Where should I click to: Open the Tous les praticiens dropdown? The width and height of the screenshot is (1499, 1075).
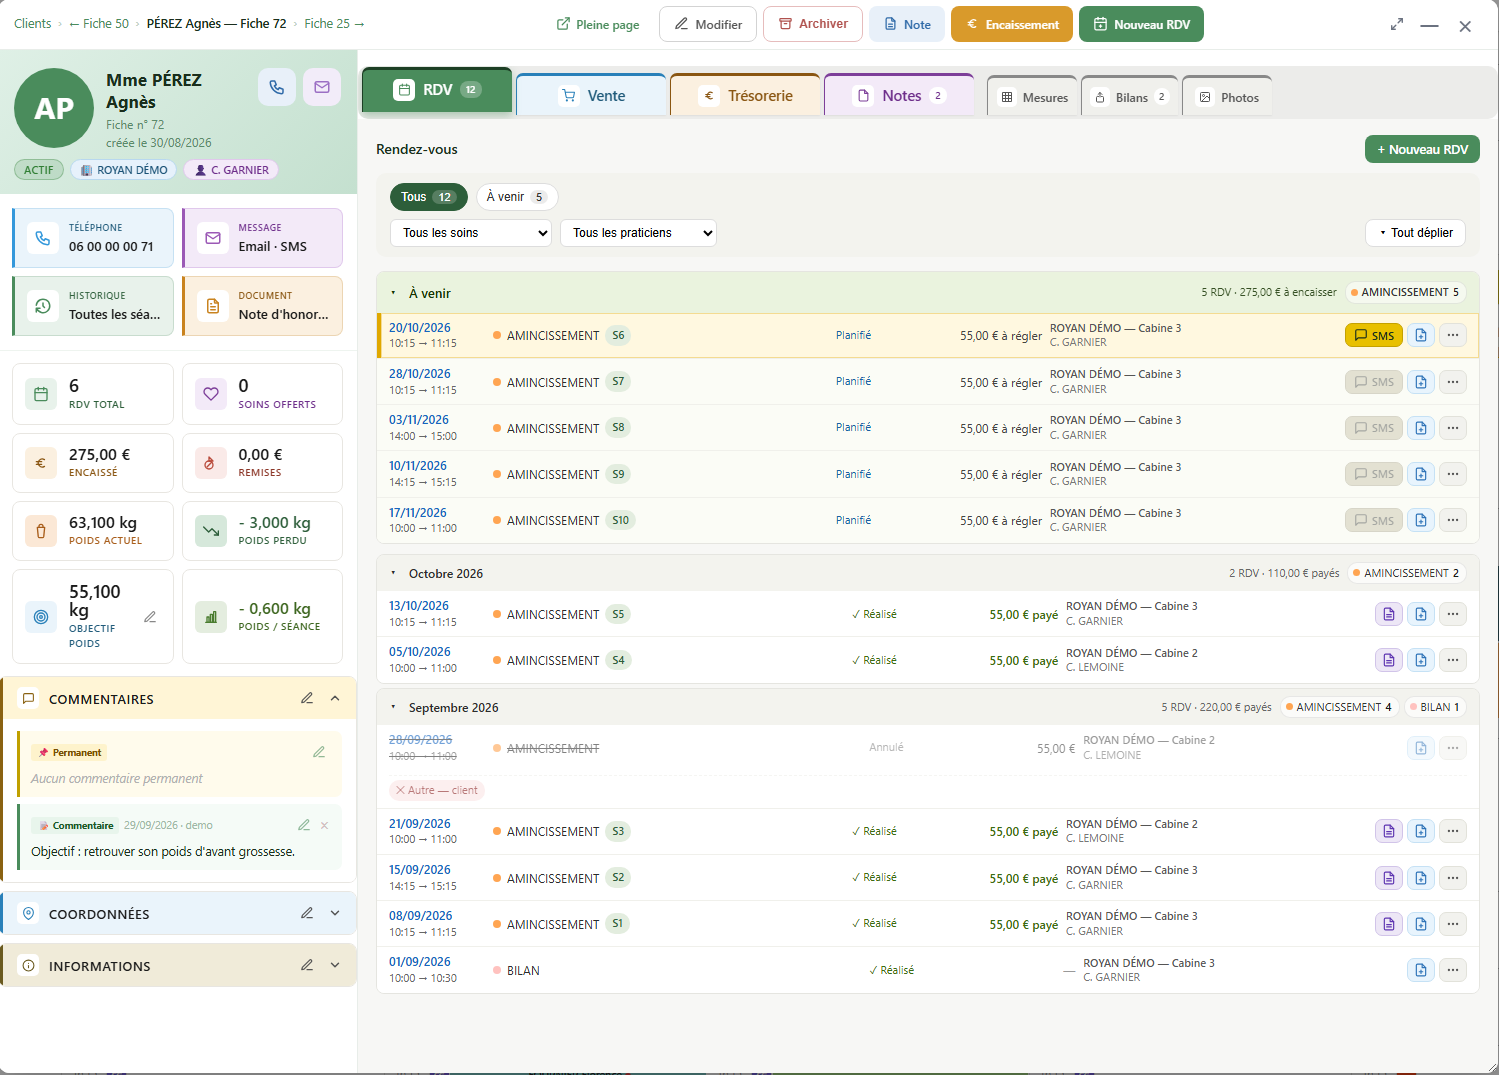638,233
